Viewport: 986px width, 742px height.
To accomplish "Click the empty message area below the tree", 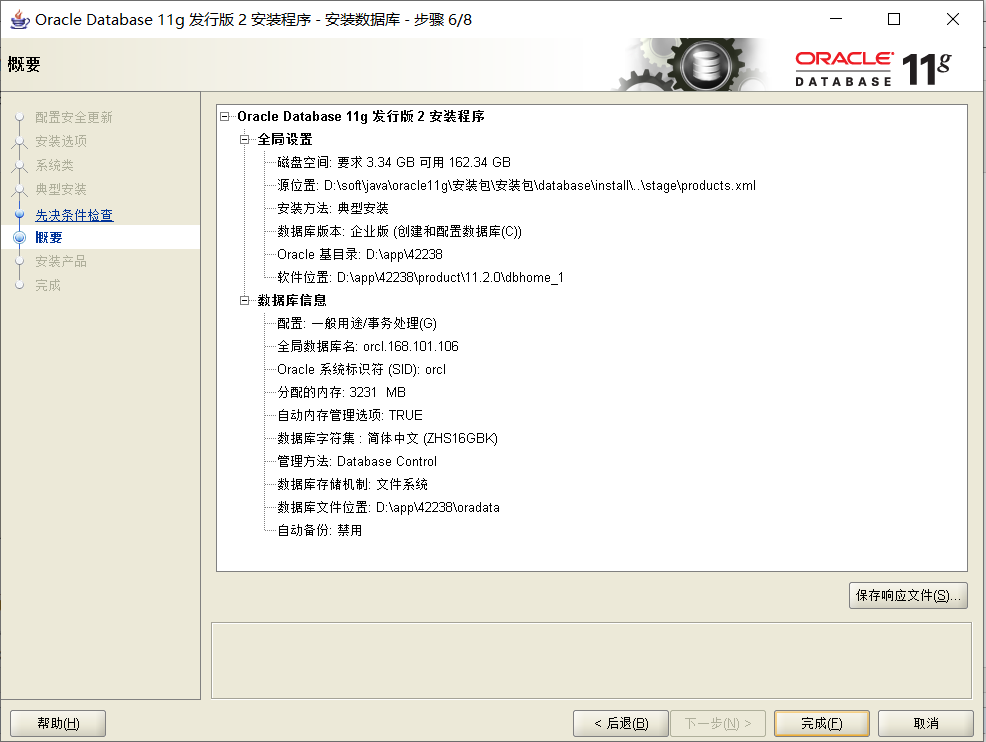I will 590,660.
